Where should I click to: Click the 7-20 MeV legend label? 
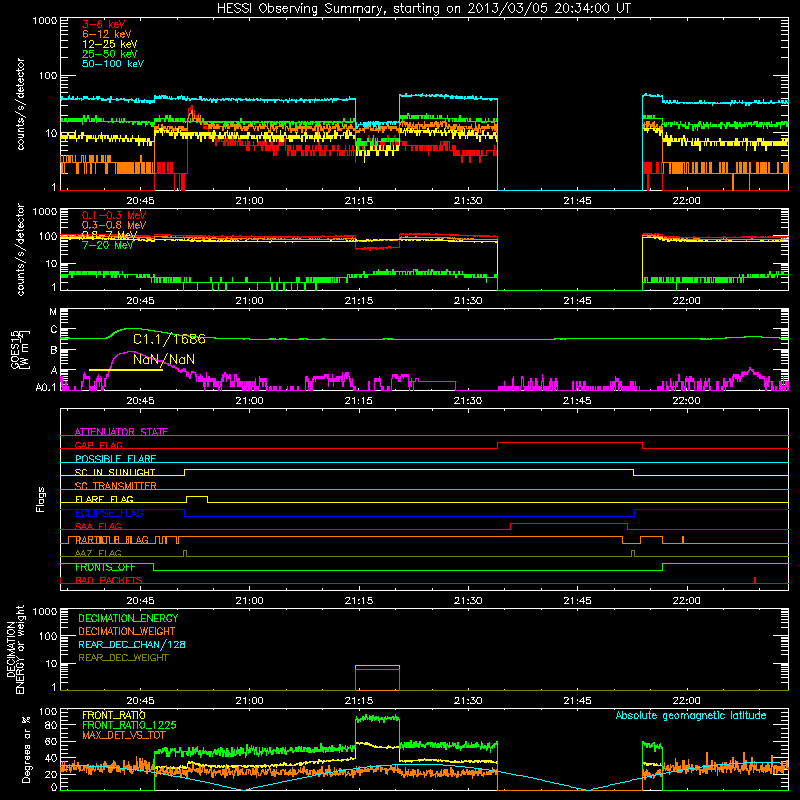click(108, 245)
